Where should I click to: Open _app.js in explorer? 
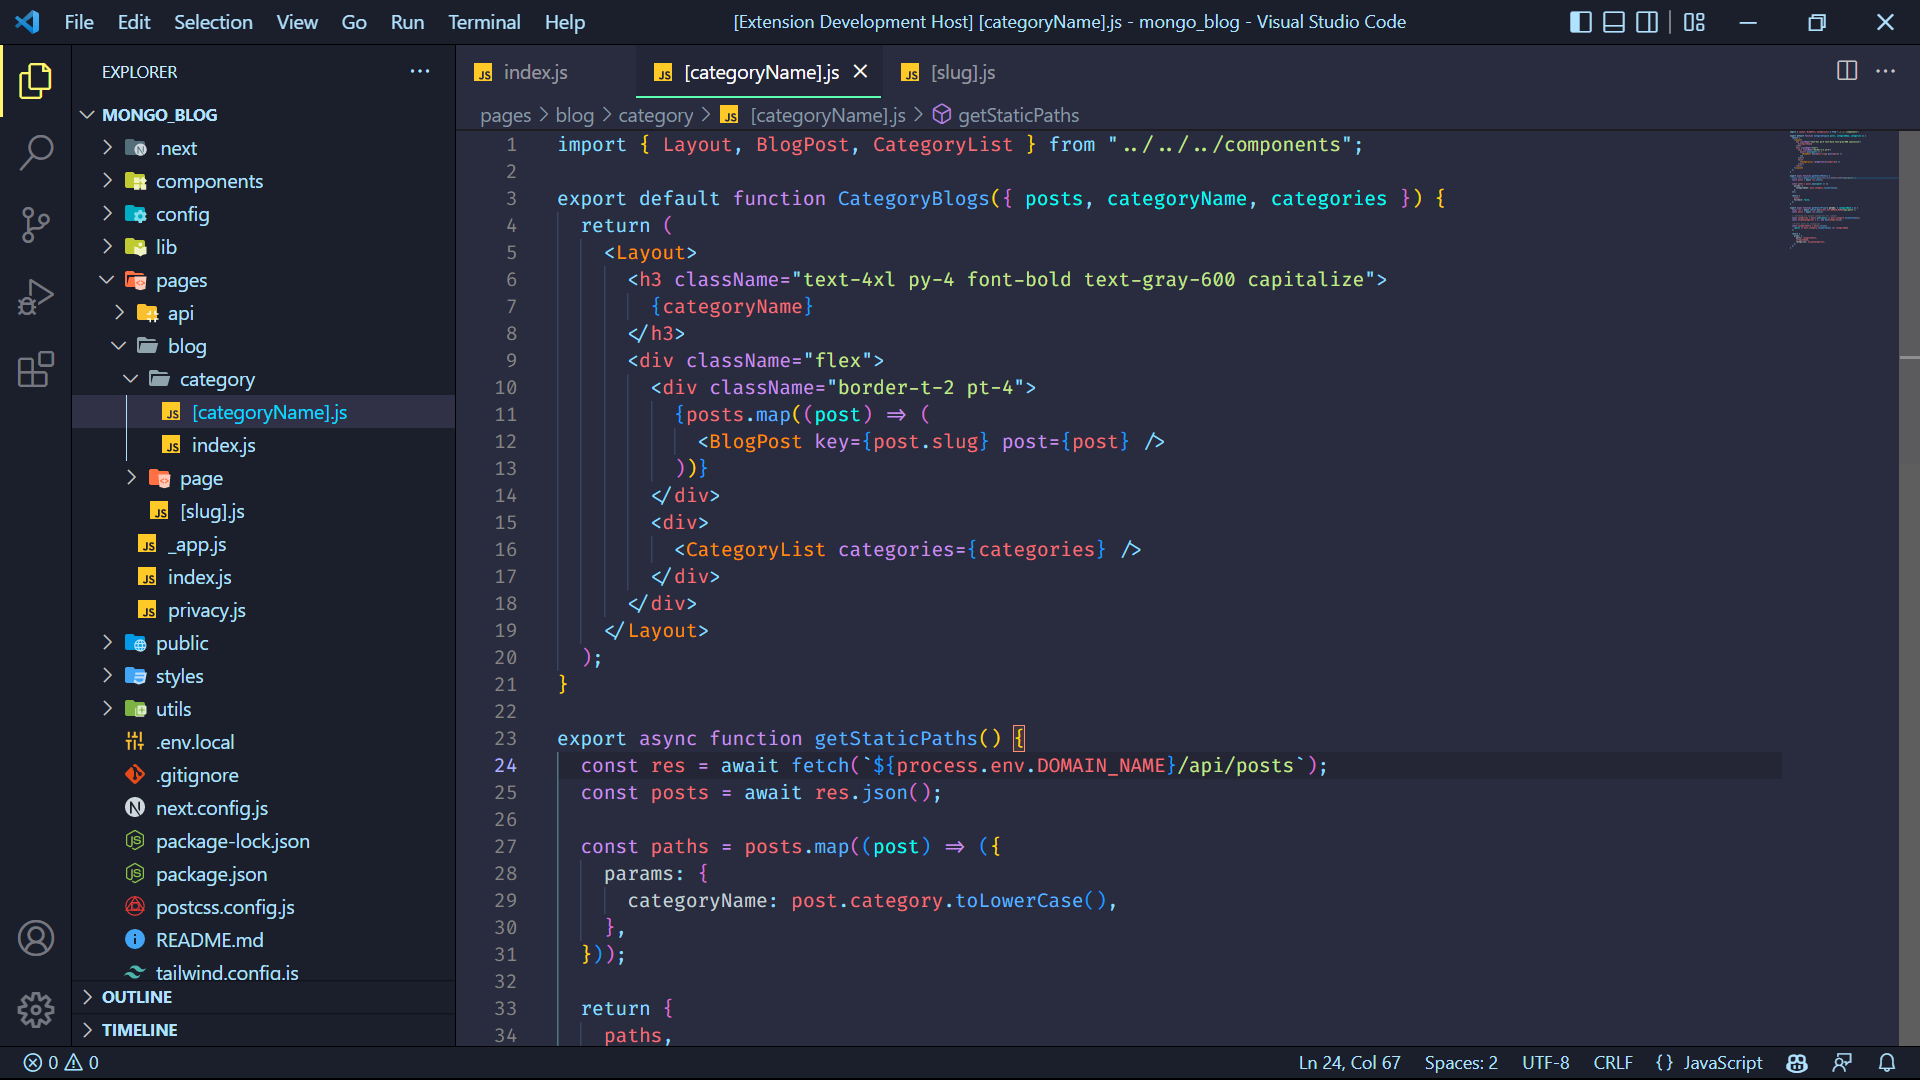tap(197, 544)
